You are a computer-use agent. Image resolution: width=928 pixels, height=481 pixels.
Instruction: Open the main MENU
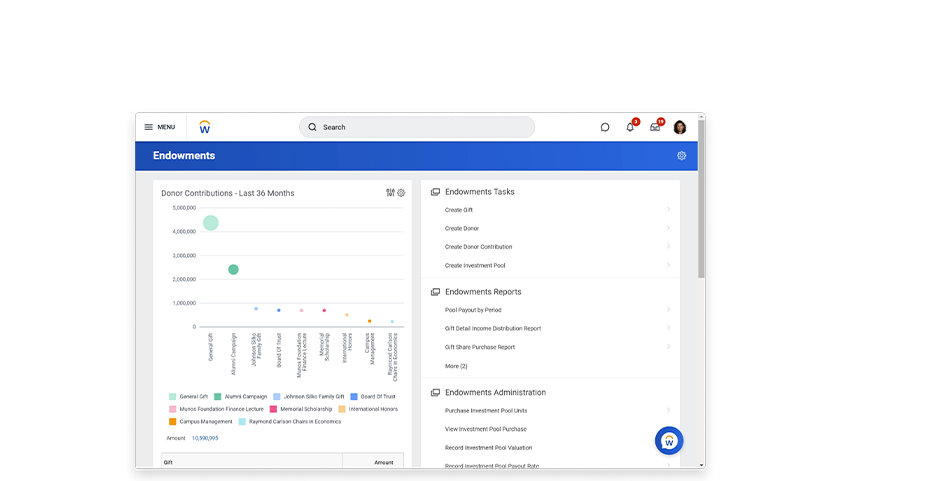(x=159, y=127)
